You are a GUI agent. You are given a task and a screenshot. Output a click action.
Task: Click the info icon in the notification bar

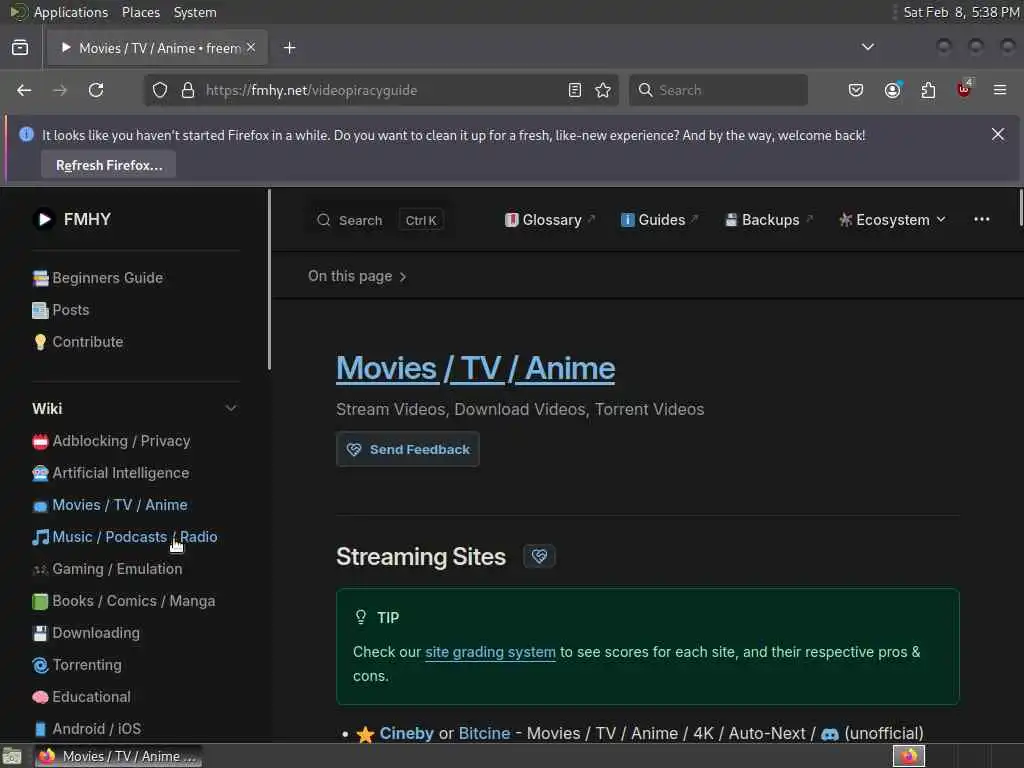(26, 135)
